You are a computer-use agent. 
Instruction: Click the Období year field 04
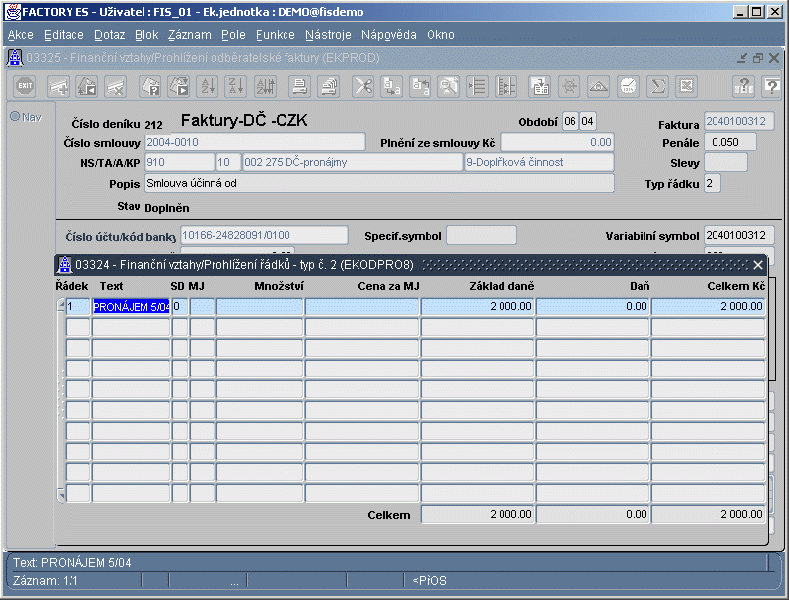[x=587, y=121]
